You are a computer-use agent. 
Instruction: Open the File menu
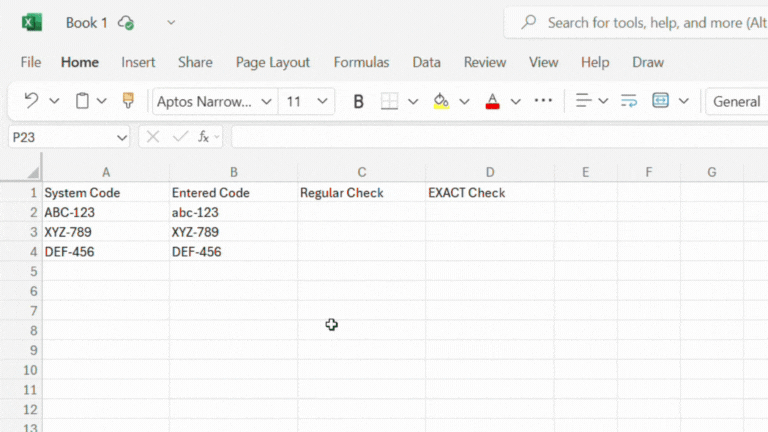pyautogui.click(x=31, y=62)
